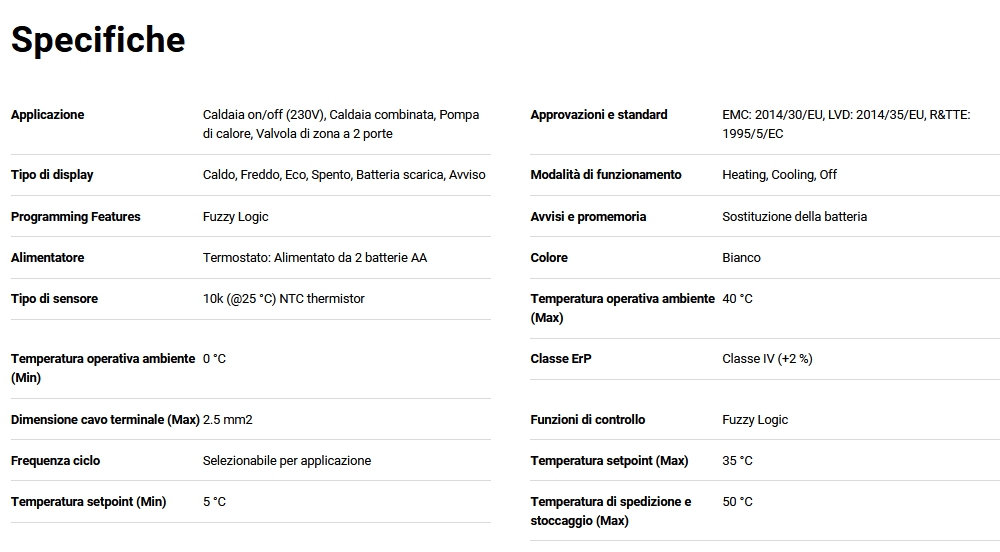Click Sostituzione della batteria value
This screenshot has height=552, width=1000.
pos(794,217)
